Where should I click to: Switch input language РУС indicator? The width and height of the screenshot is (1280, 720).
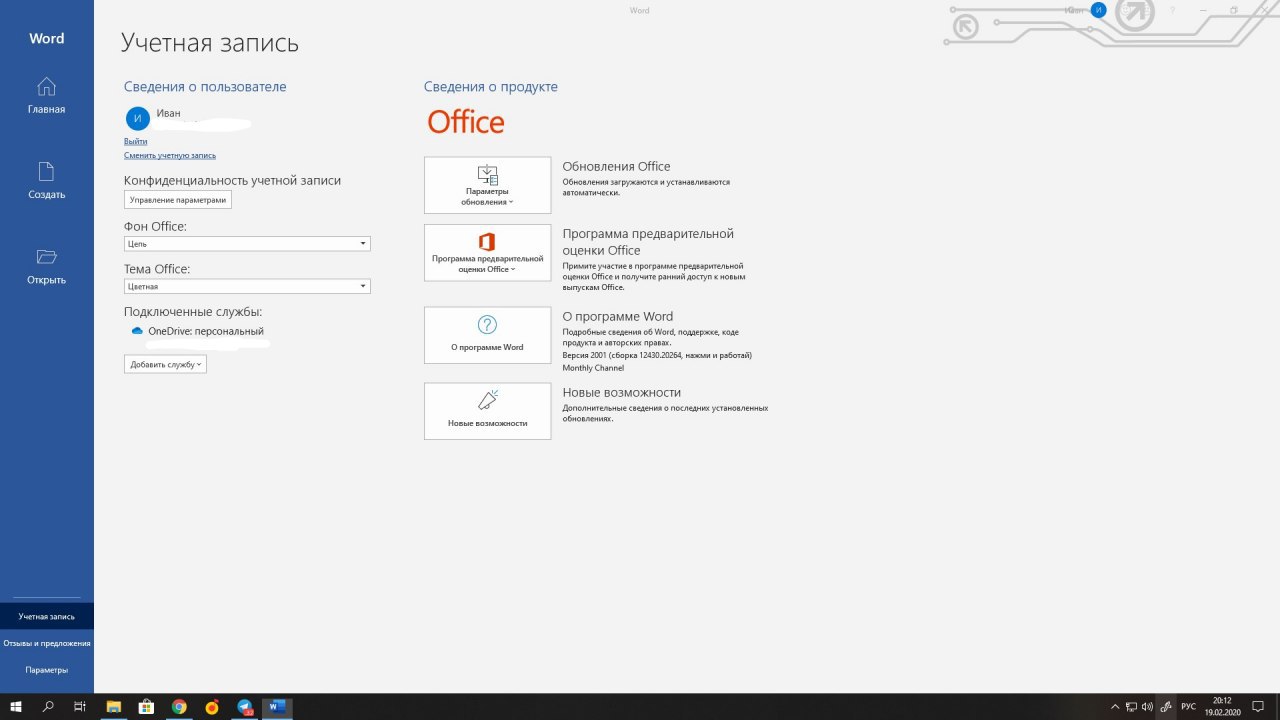[x=1189, y=707]
